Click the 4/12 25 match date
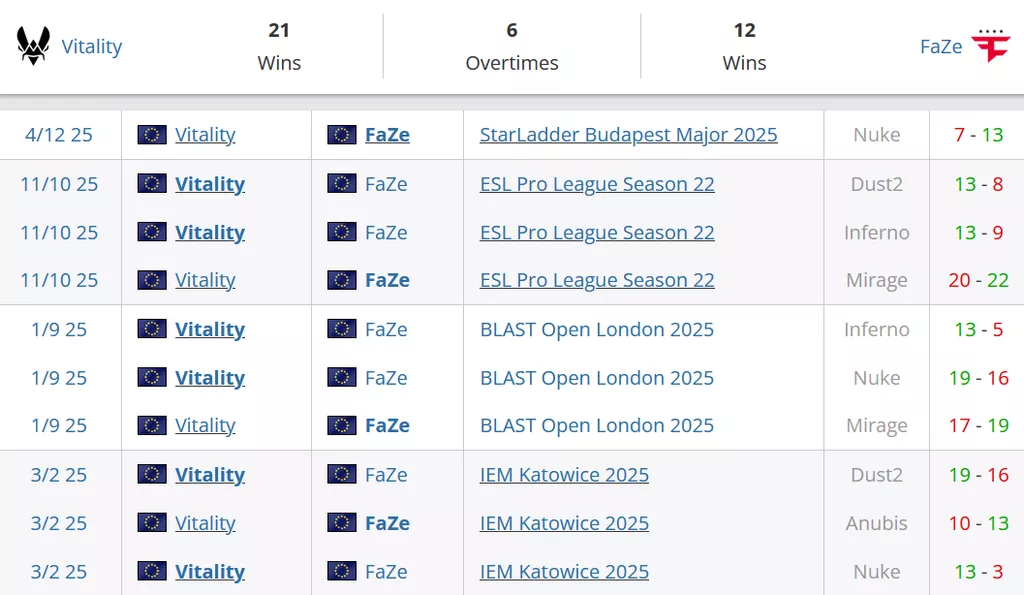 [59, 135]
